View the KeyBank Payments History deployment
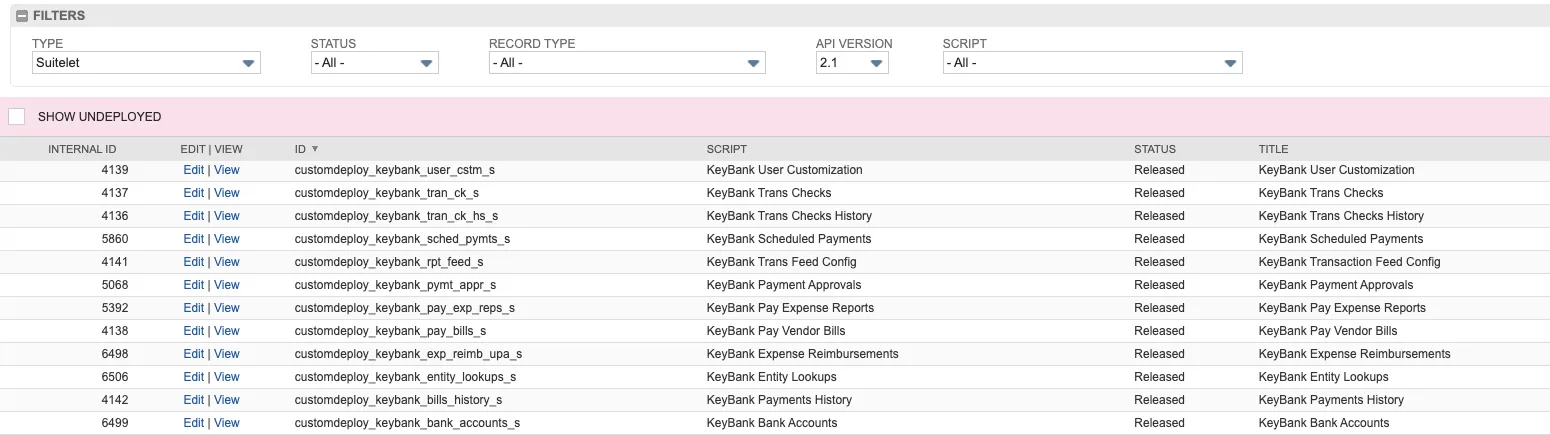The height and width of the screenshot is (435, 1550). point(227,400)
